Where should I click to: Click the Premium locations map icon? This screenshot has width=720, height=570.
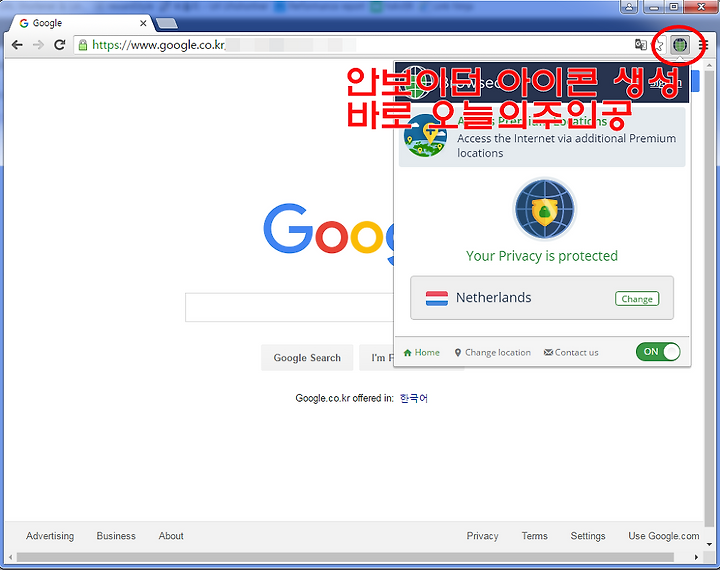point(425,135)
